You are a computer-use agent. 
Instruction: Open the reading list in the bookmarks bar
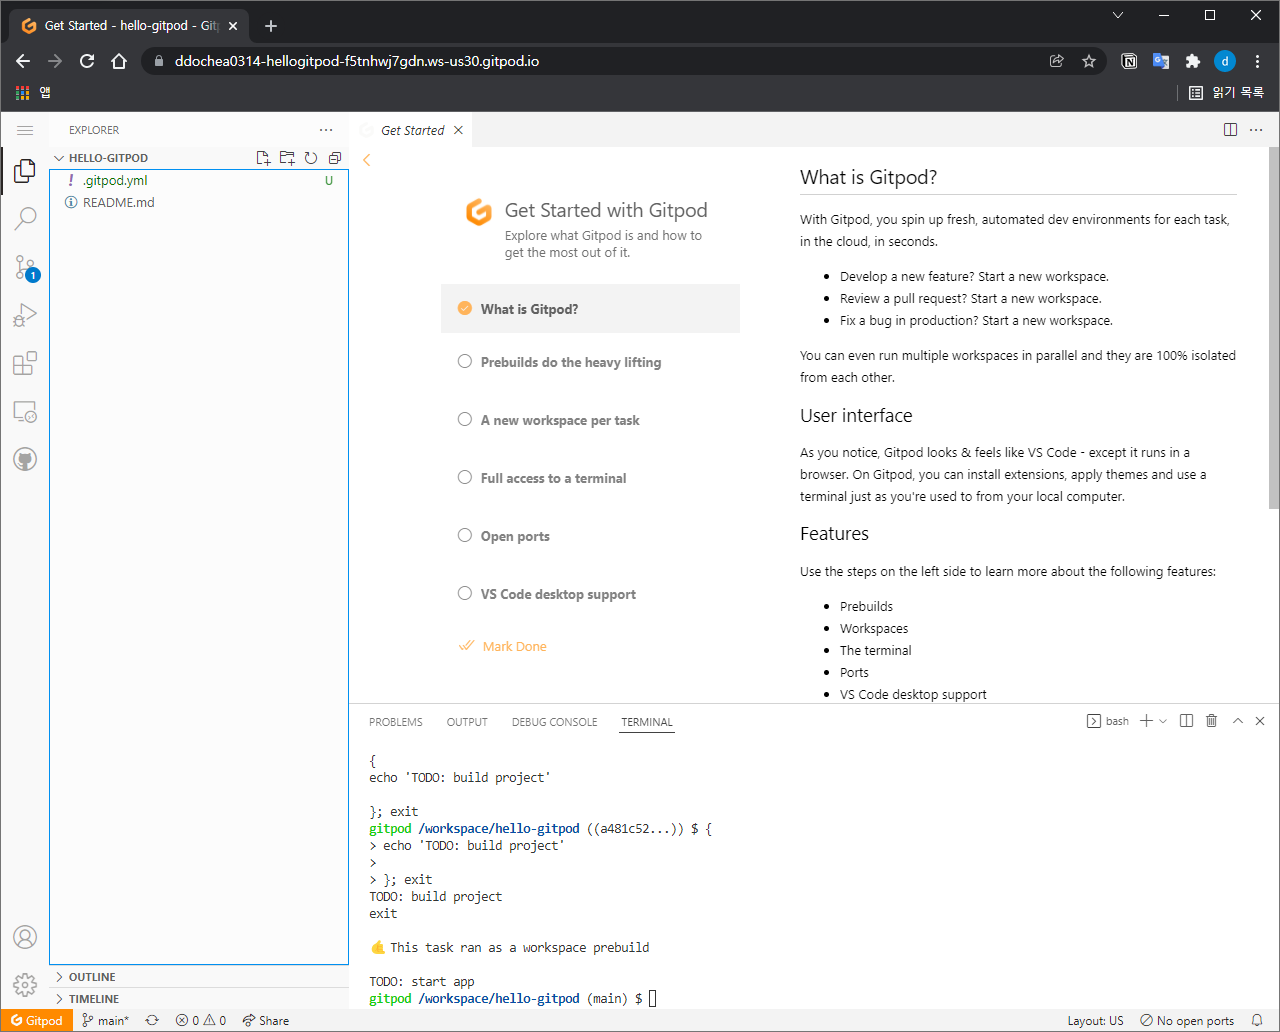tap(1226, 92)
